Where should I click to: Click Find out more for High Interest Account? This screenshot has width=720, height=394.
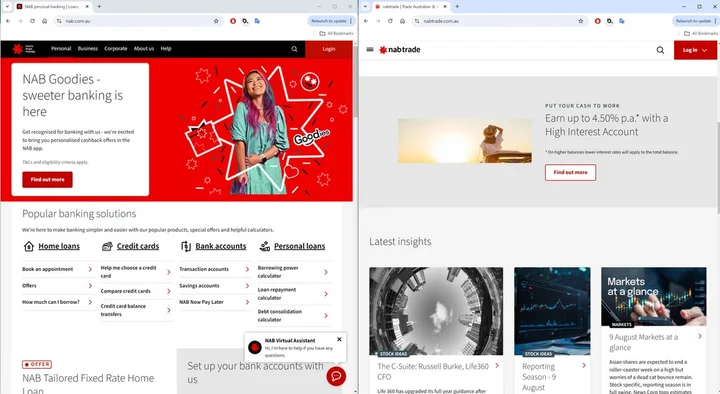click(x=570, y=172)
